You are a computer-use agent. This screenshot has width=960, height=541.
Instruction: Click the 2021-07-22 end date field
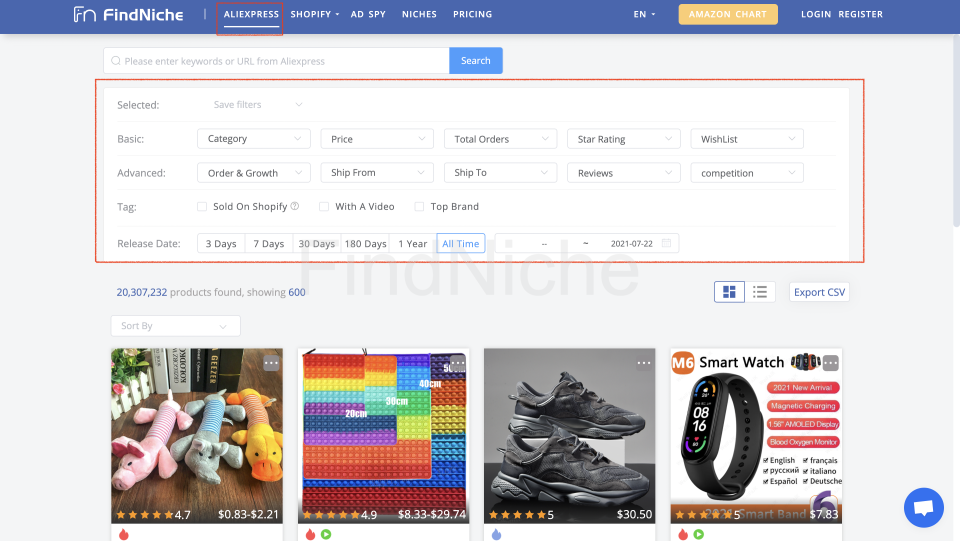click(x=631, y=244)
